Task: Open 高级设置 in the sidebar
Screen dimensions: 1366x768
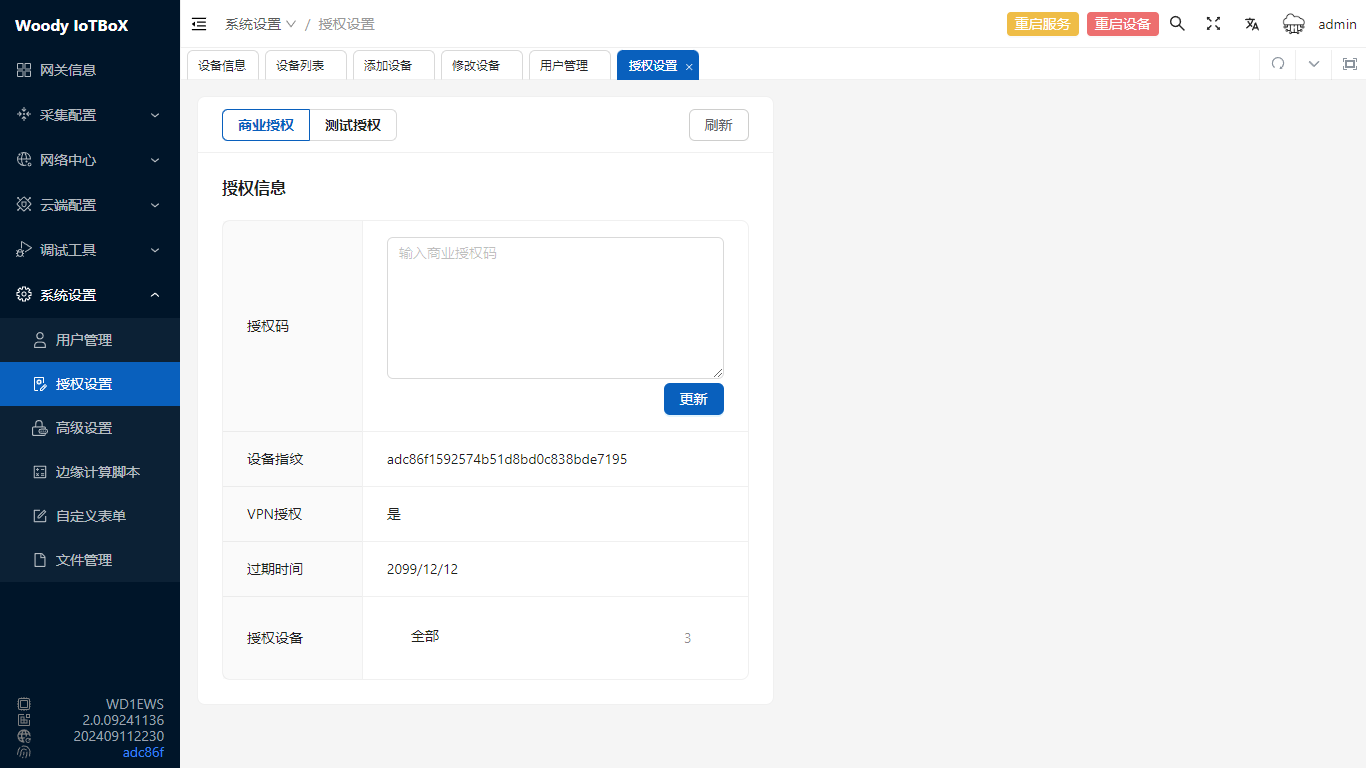Action: [x=84, y=428]
